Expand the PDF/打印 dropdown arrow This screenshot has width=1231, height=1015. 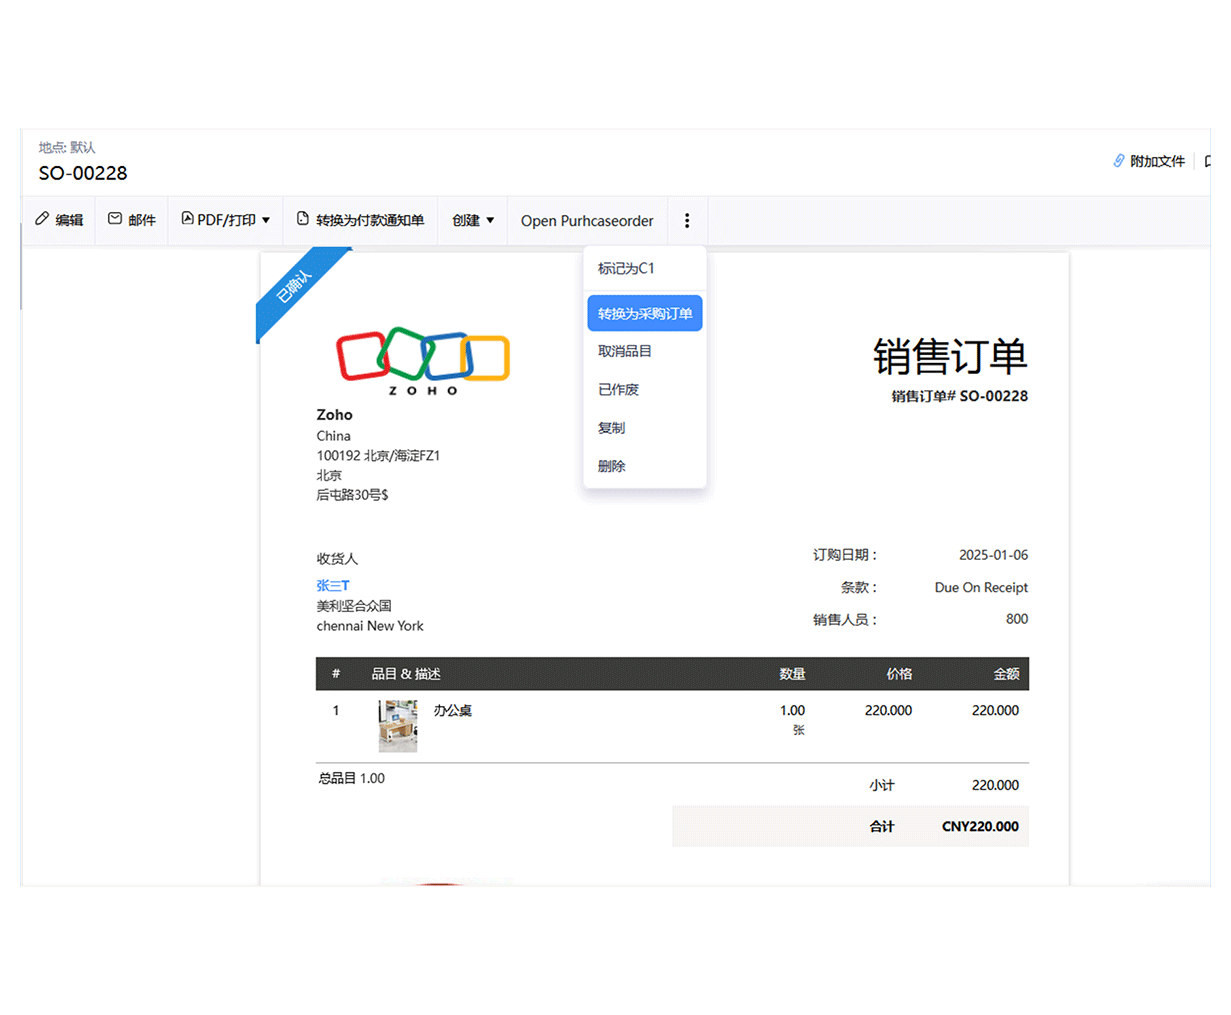click(266, 220)
